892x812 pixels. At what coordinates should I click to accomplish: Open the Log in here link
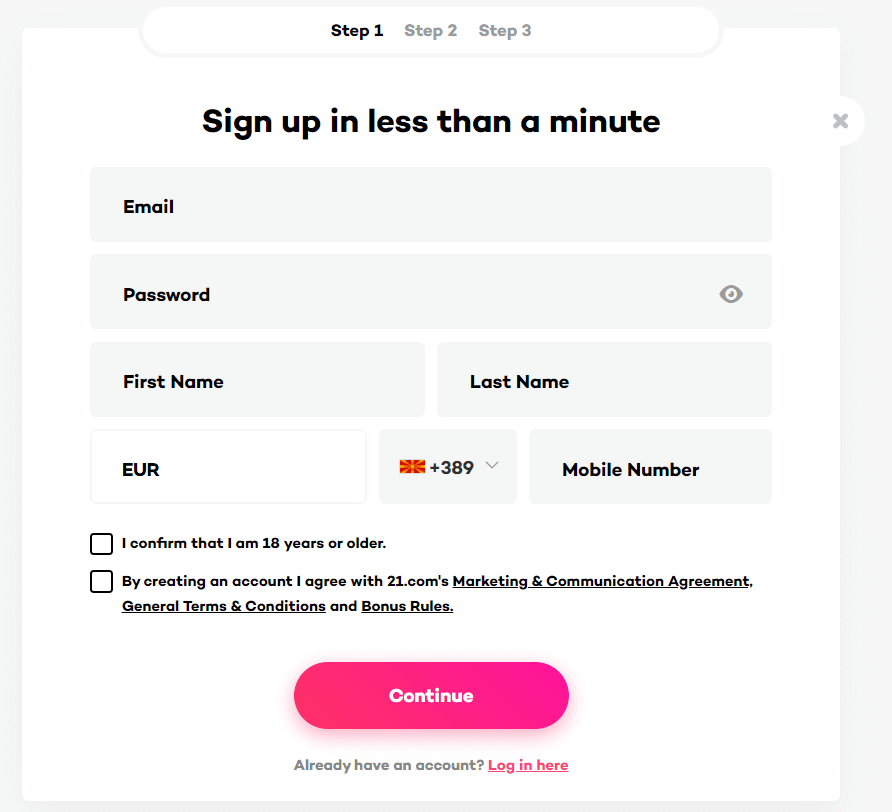[528, 765]
